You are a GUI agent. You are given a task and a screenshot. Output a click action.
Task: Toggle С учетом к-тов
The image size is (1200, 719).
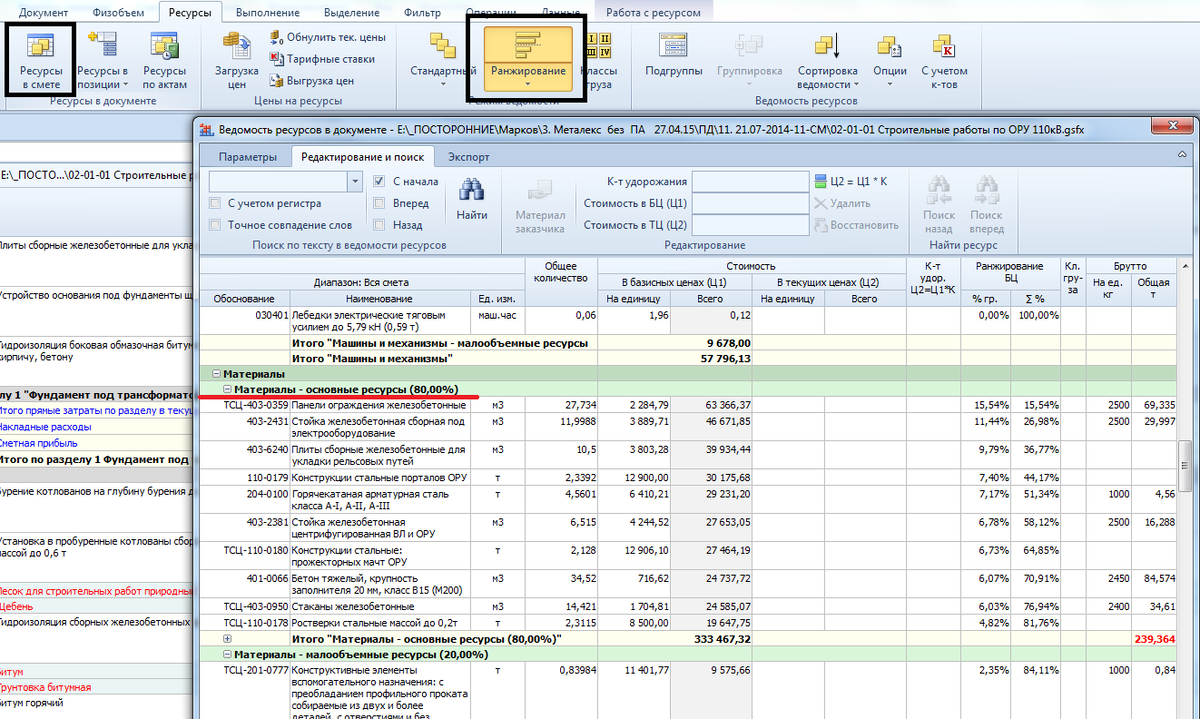(x=945, y=60)
